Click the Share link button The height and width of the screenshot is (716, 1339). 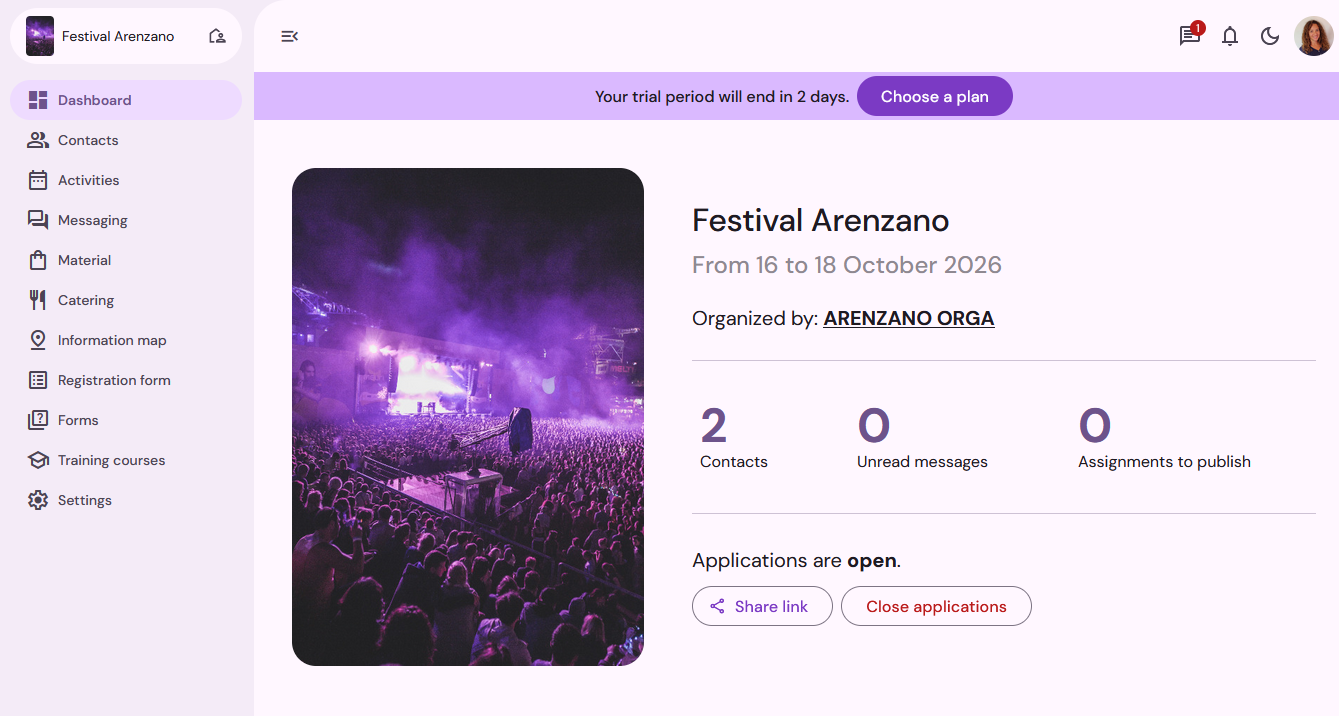click(762, 606)
